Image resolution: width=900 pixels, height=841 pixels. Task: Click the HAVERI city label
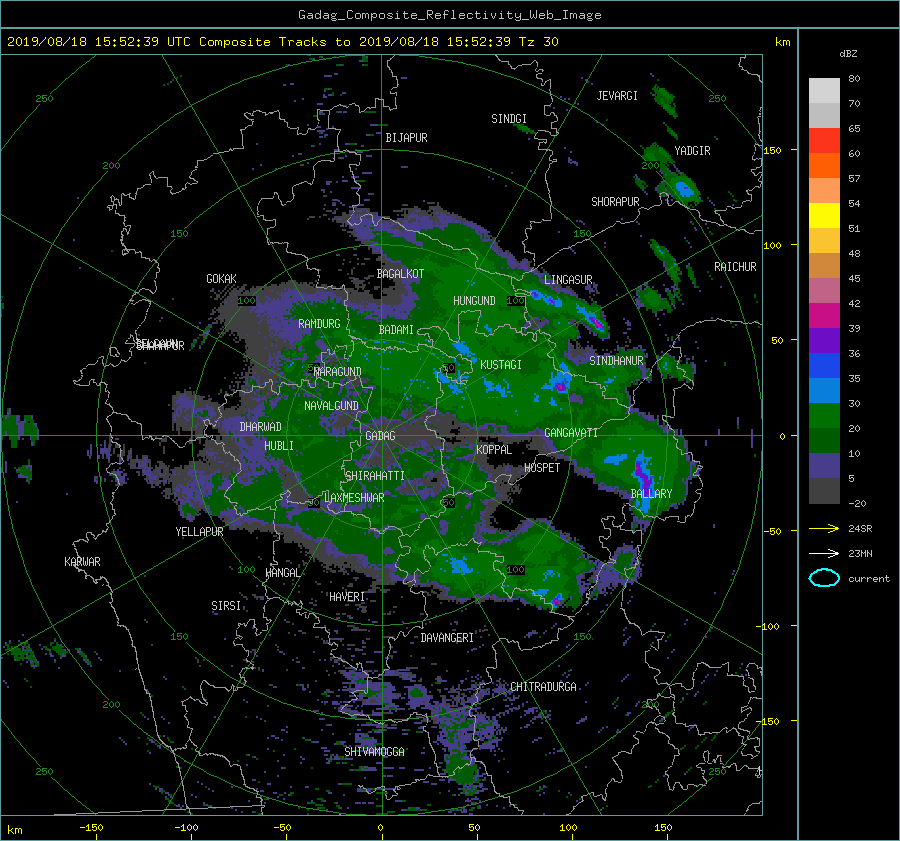coord(347,597)
